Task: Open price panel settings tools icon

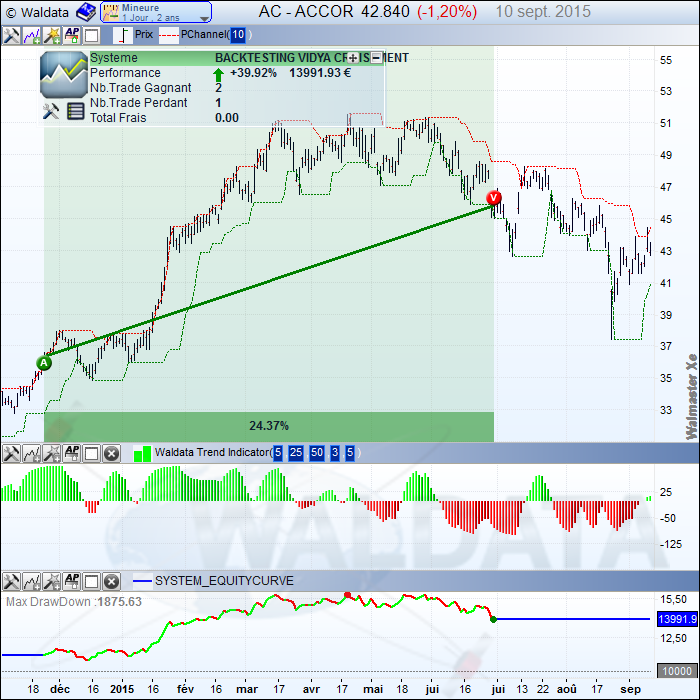Action: (x=11, y=36)
